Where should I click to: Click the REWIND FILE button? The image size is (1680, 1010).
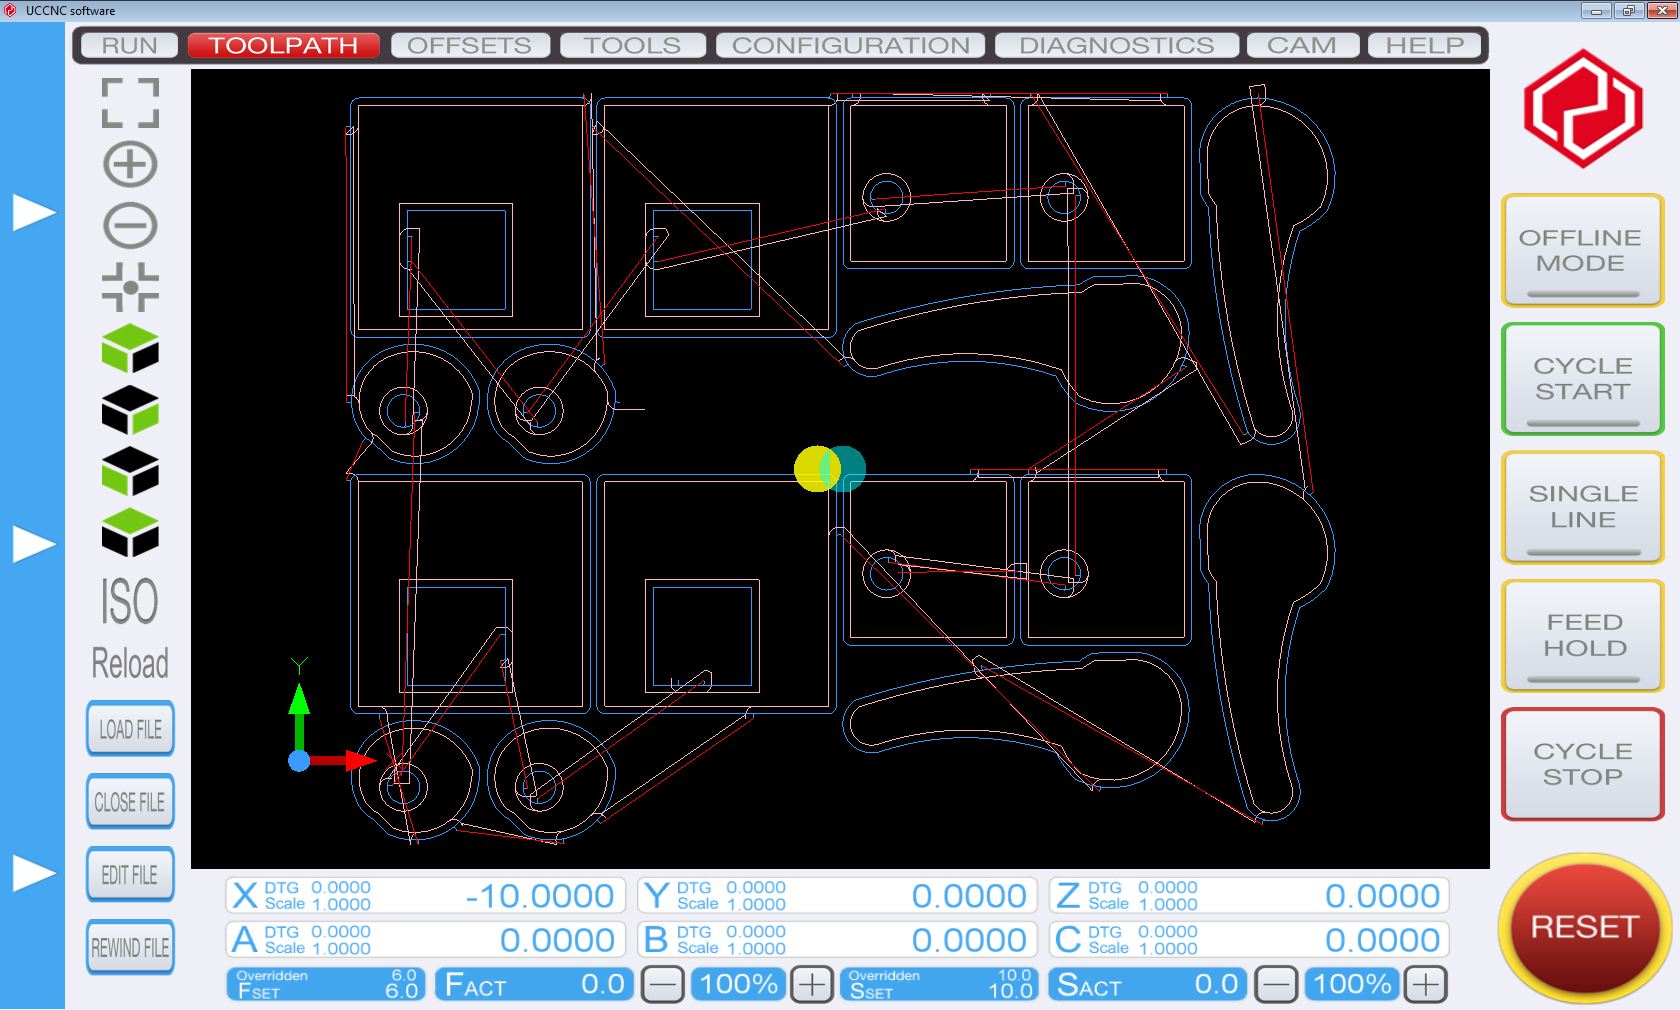pos(130,948)
